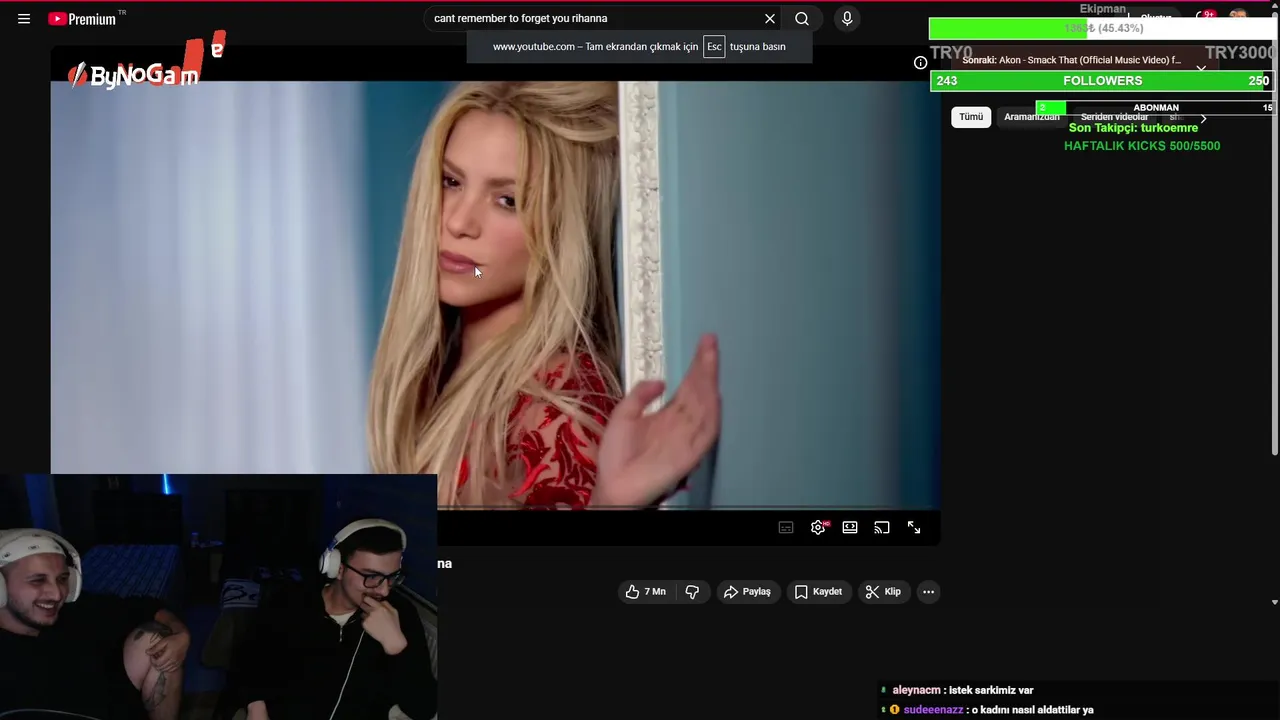Open next video Akon - Smack That
The width and height of the screenshot is (1280, 720).
tap(1071, 60)
